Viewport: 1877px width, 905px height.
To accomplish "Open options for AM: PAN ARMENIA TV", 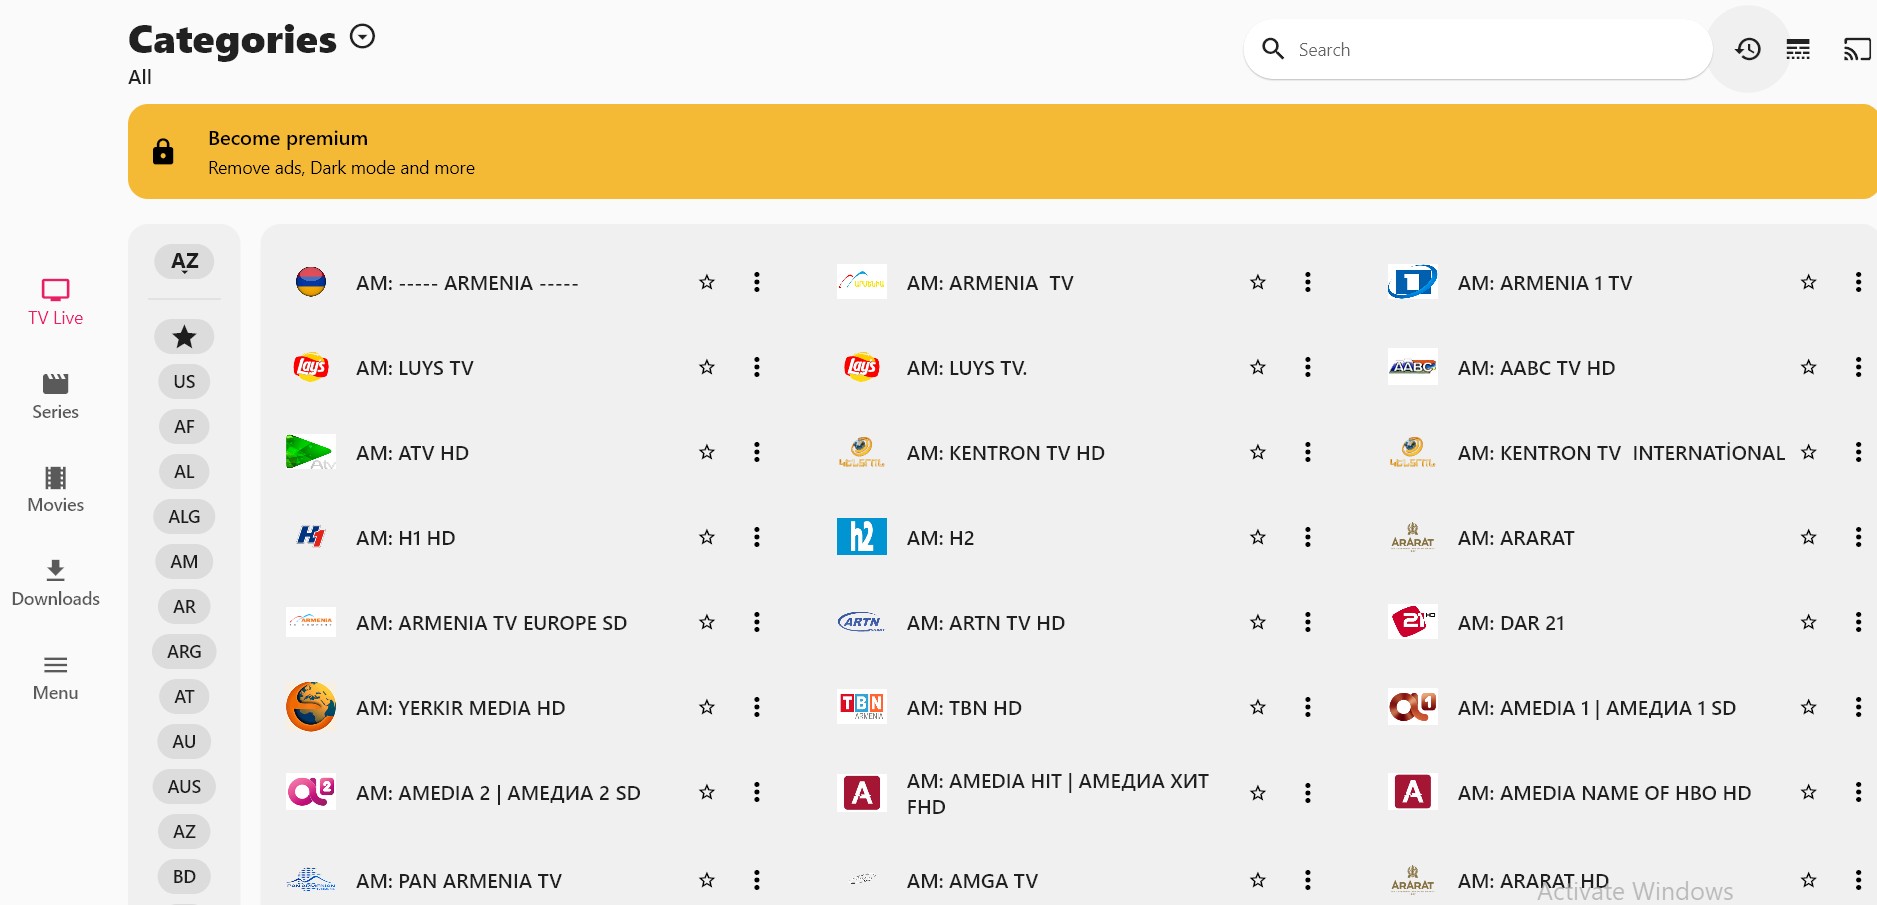I will coord(757,880).
